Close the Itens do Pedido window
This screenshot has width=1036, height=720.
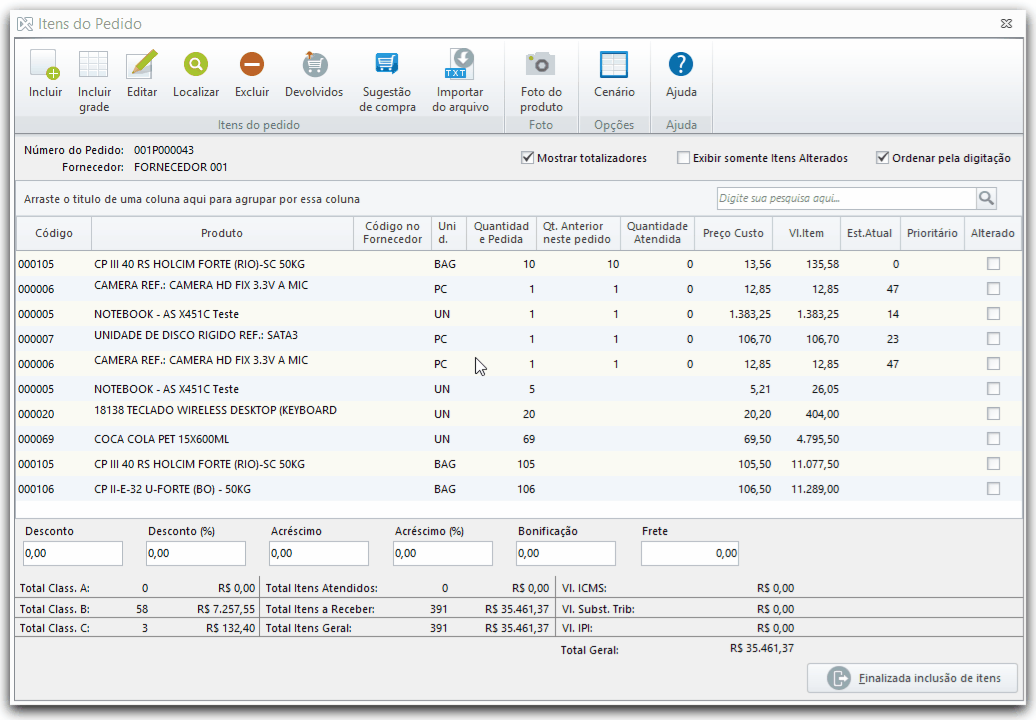1006,24
